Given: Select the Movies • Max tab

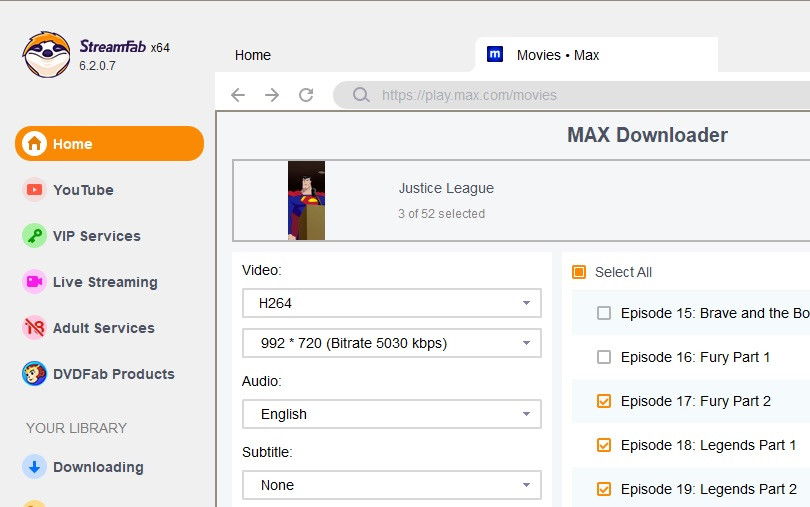Looking at the screenshot, I should (557, 55).
